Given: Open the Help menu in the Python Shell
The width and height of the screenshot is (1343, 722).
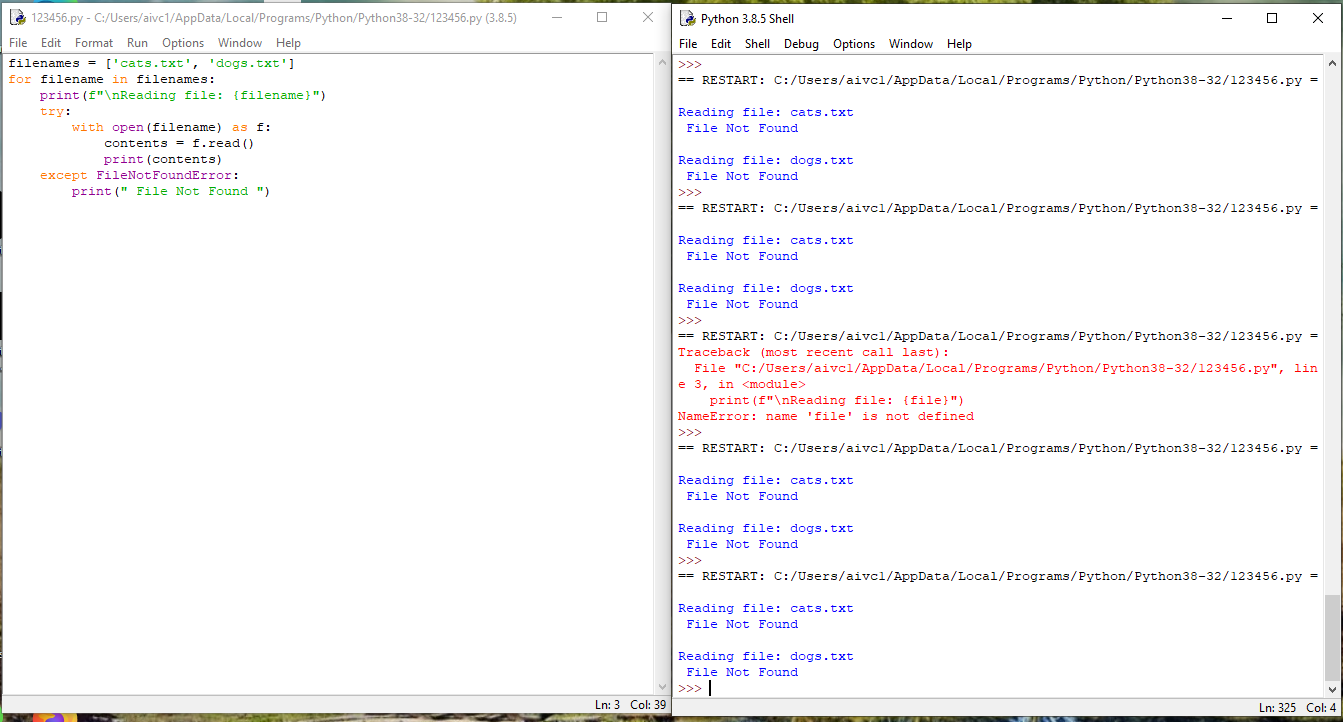Looking at the screenshot, I should (x=959, y=44).
